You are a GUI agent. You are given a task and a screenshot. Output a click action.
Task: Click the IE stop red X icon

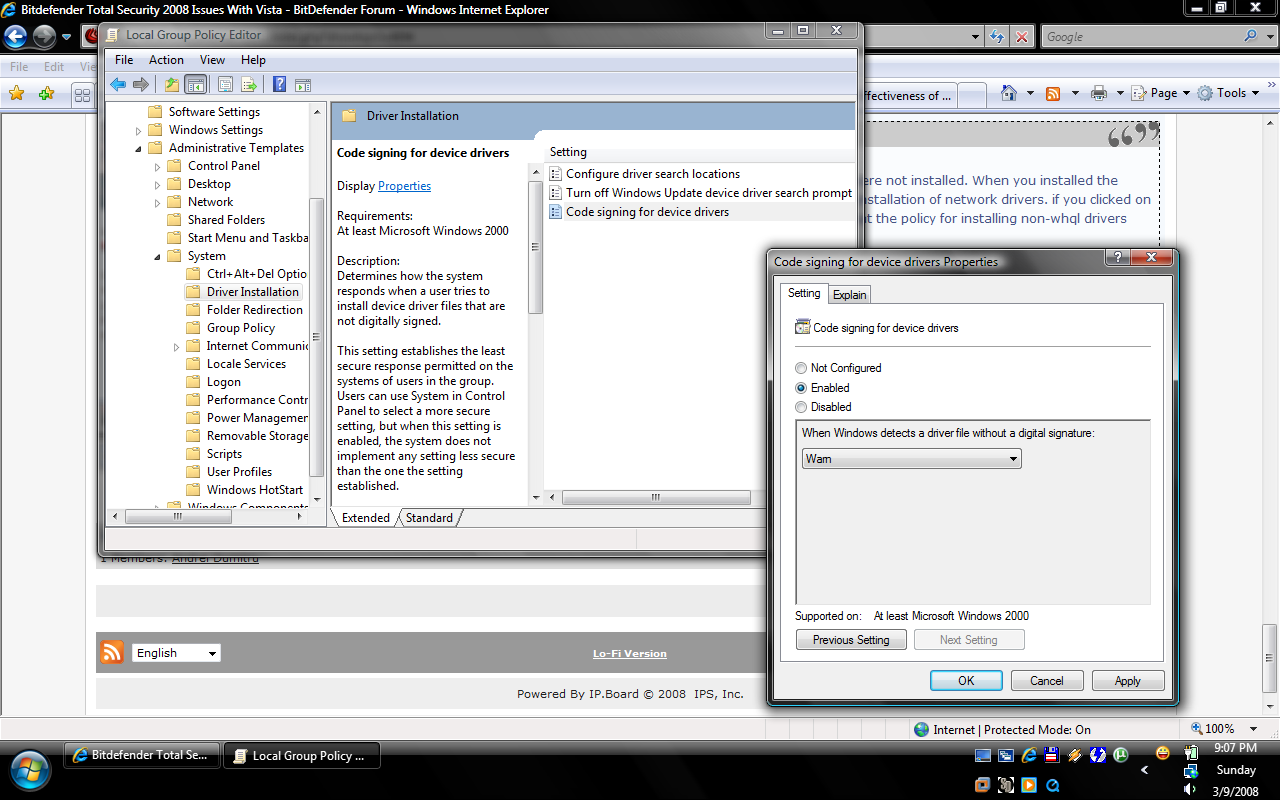click(x=1022, y=37)
